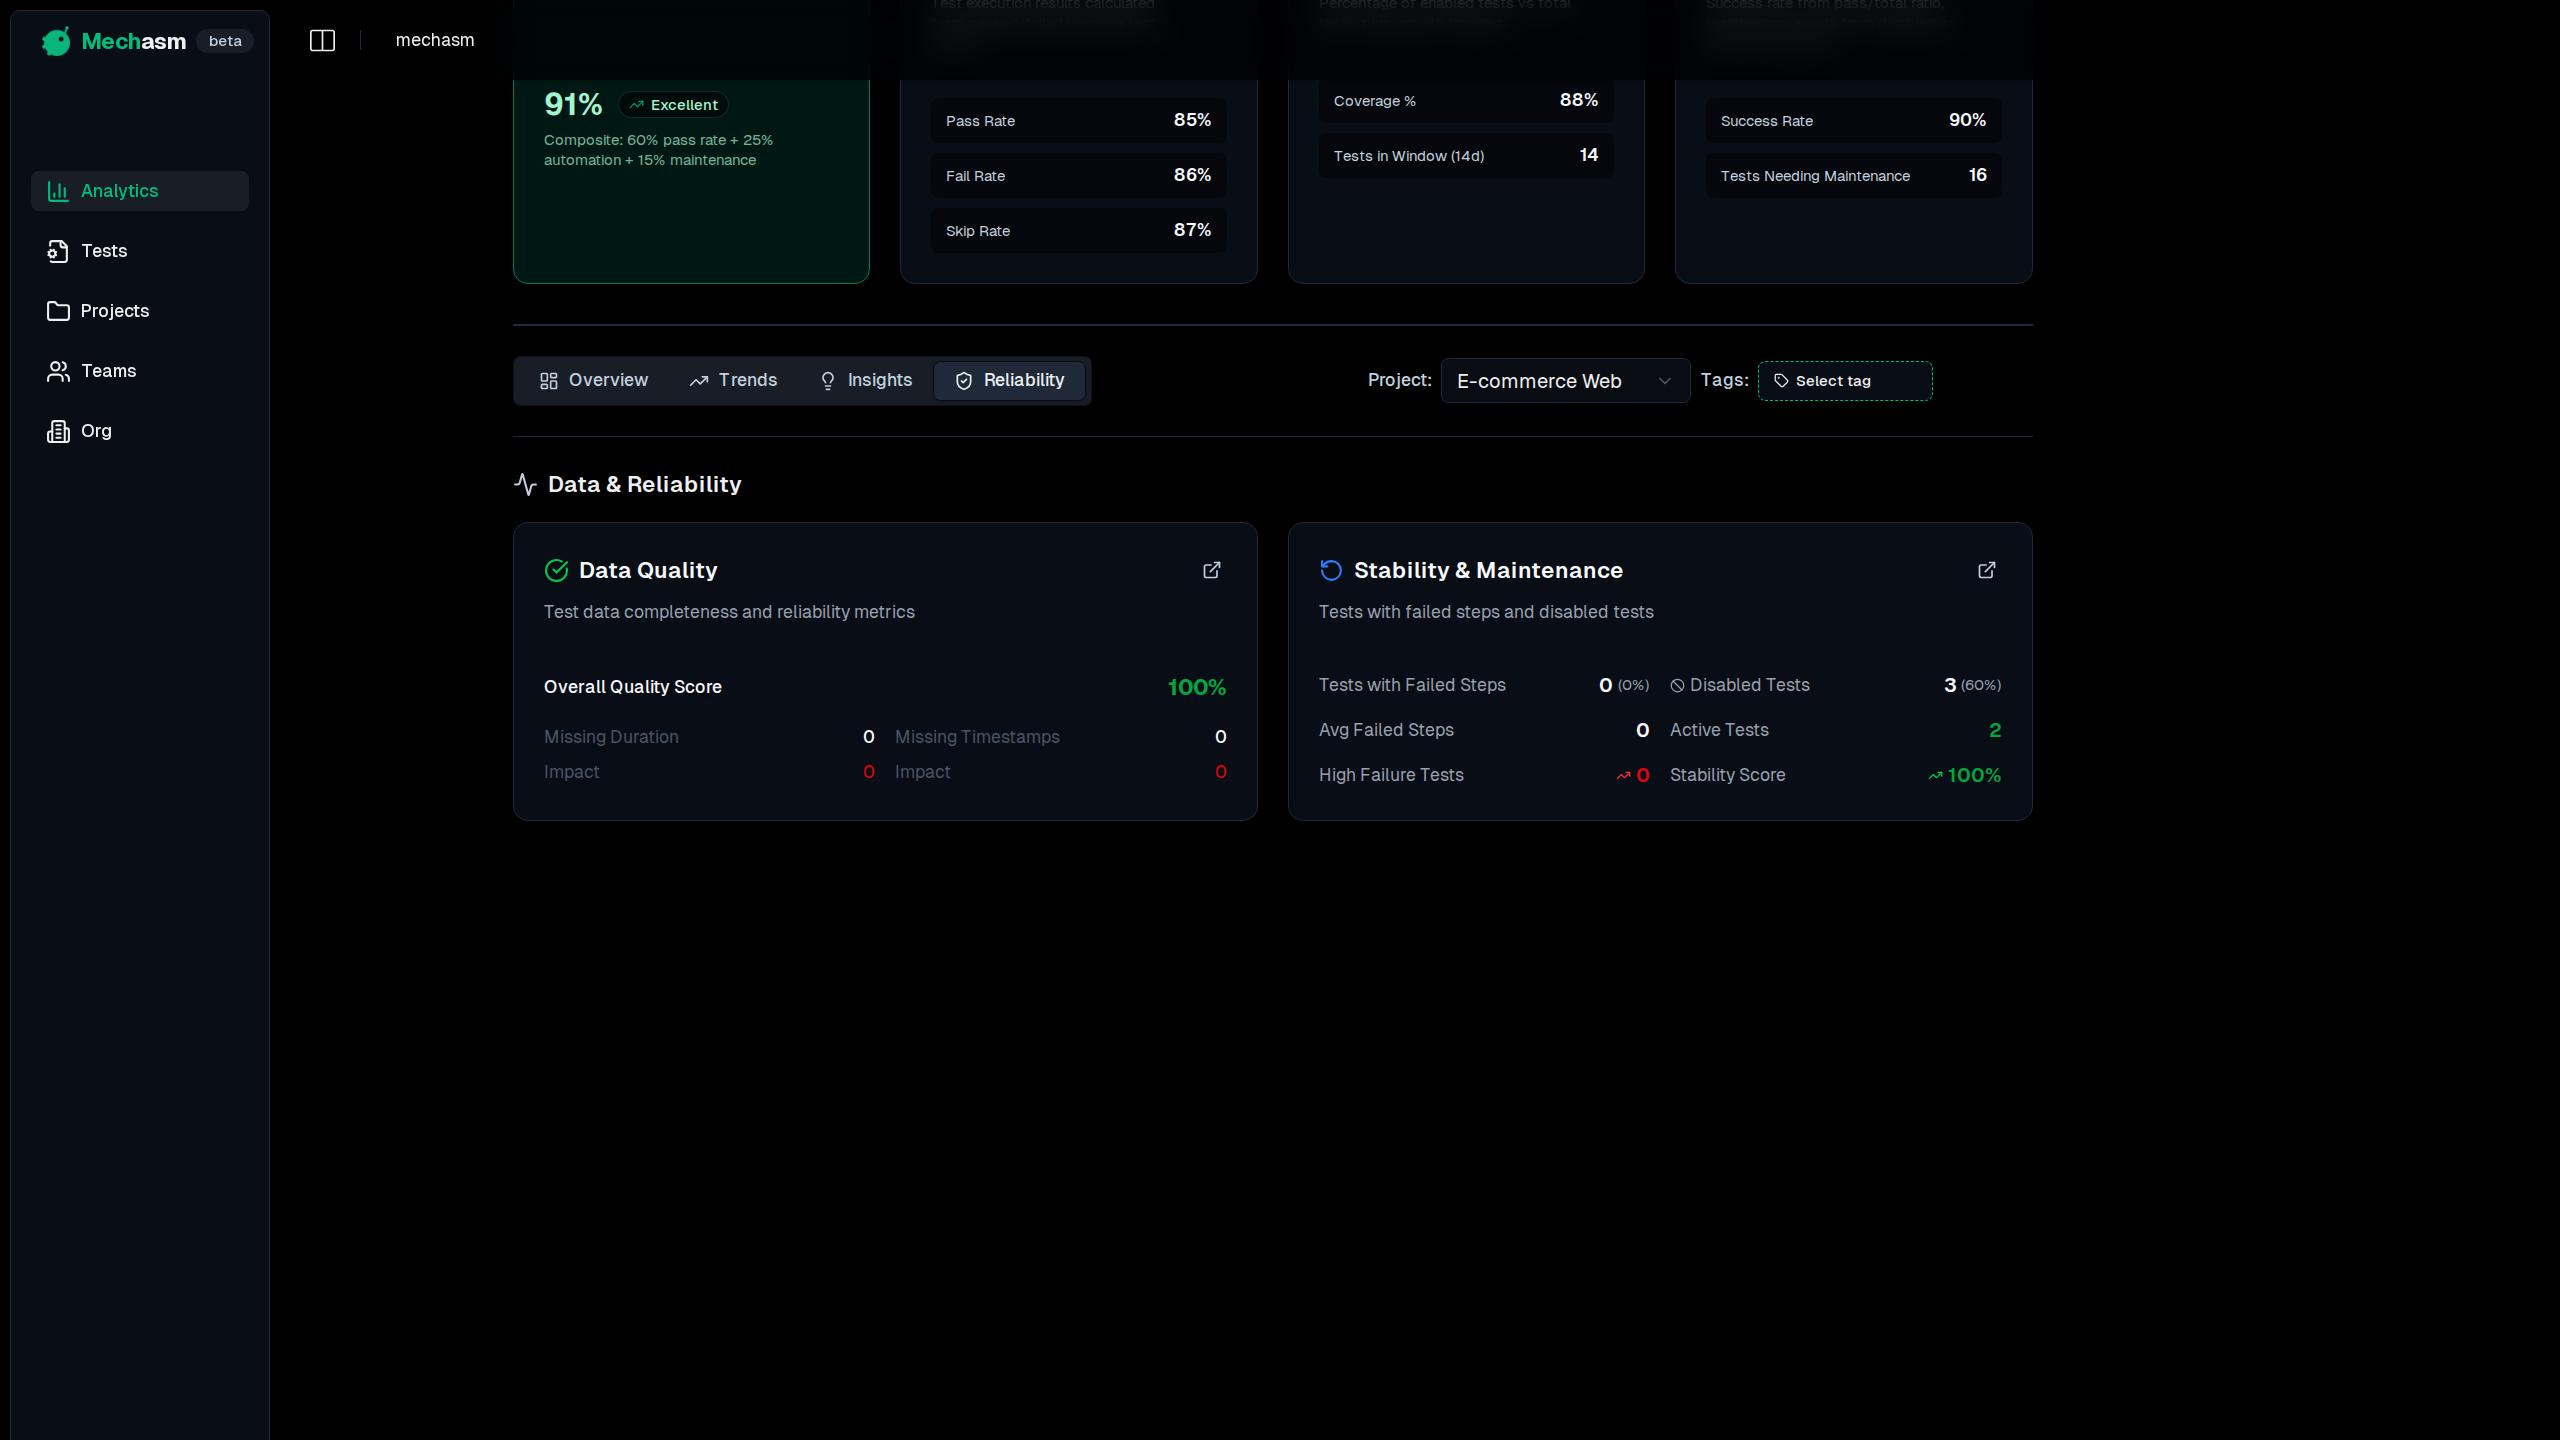Click the Stability Score 100% value

1972,775
